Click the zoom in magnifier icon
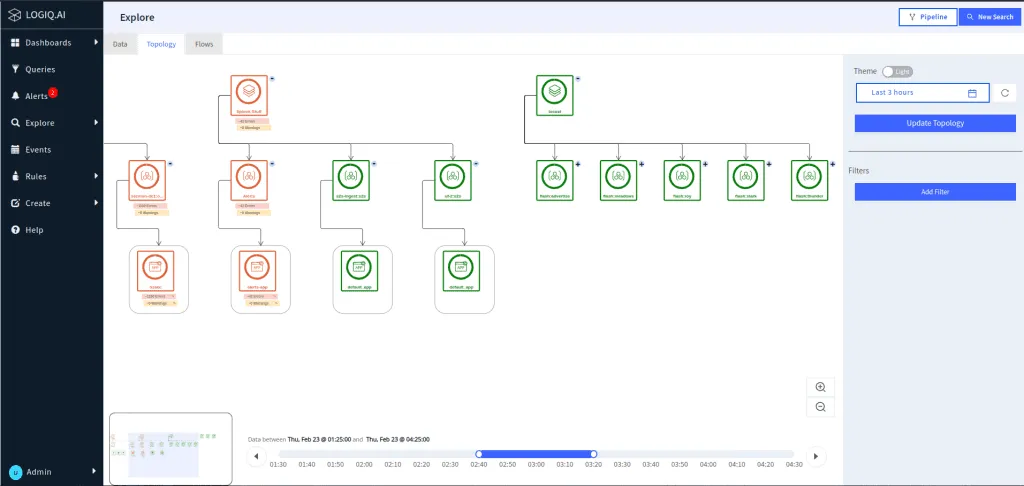 click(x=820, y=387)
